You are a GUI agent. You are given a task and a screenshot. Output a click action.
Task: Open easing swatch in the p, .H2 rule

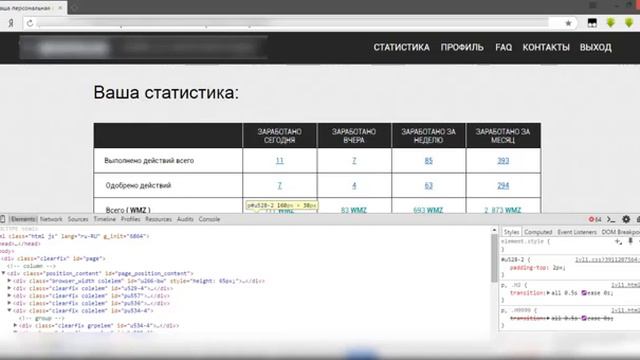[x=584, y=293]
